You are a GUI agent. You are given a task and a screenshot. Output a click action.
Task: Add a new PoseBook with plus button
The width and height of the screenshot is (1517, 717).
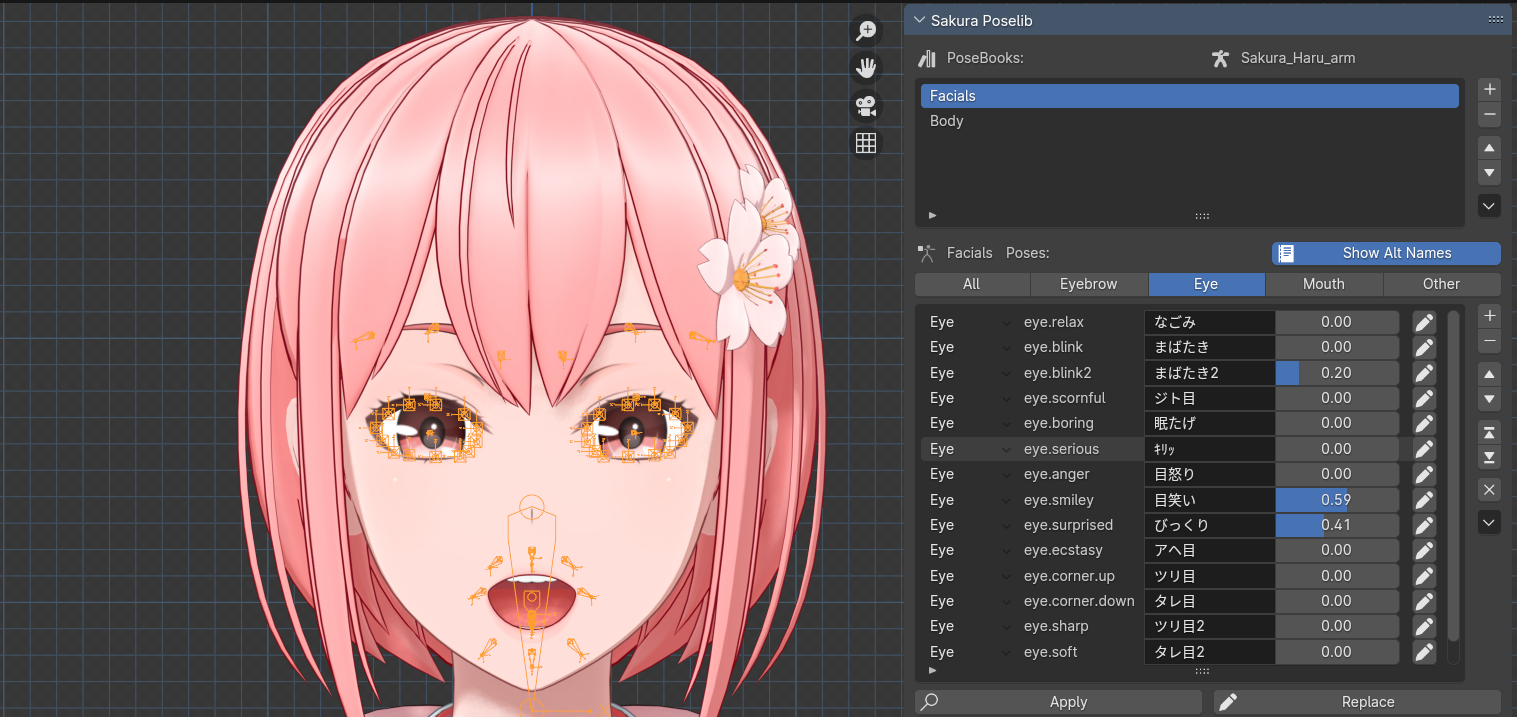pos(1489,89)
